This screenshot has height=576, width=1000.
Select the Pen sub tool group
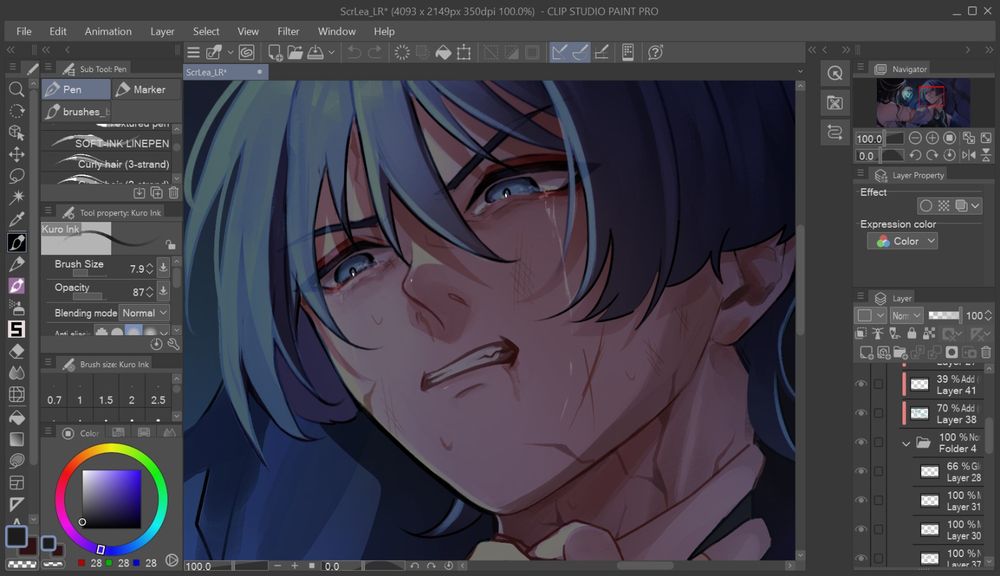(x=76, y=89)
